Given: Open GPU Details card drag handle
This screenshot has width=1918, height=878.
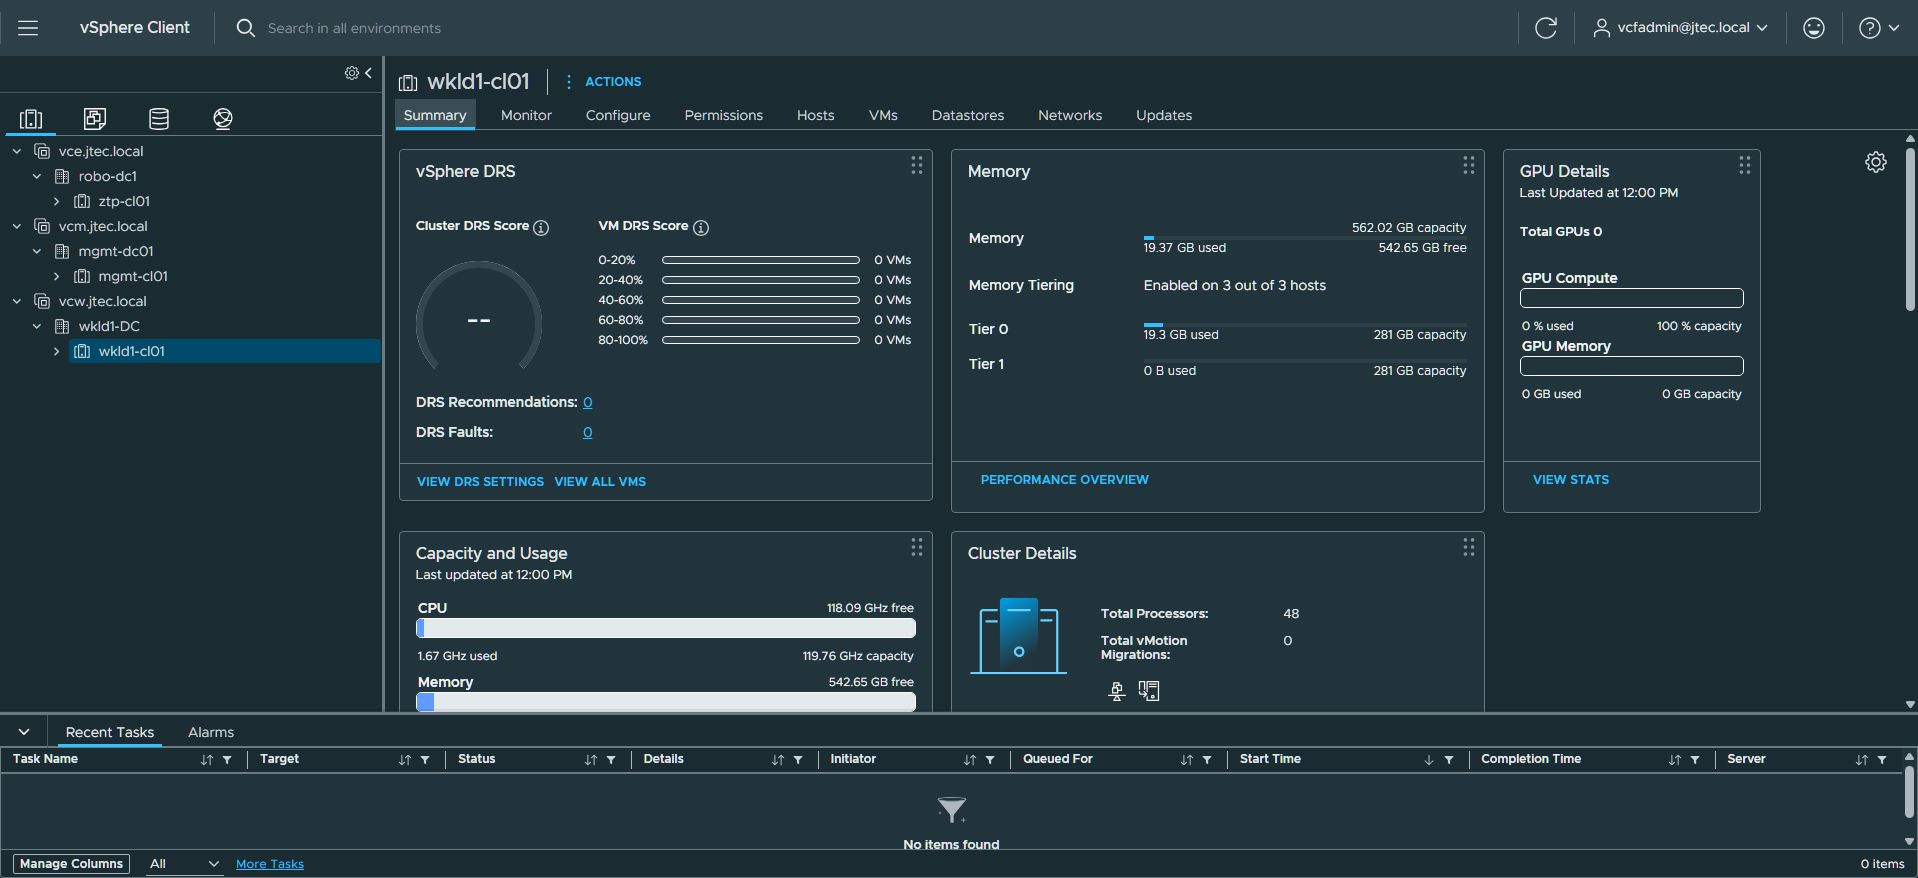Looking at the screenshot, I should [1744, 165].
